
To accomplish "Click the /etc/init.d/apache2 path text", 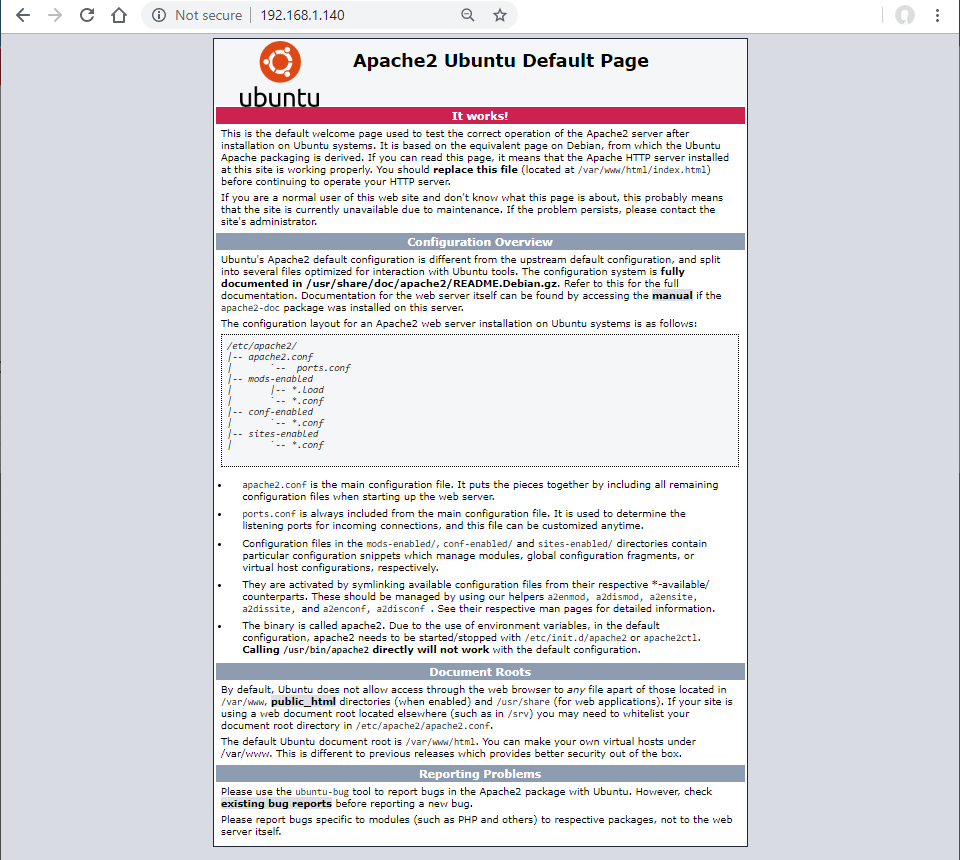I will pyautogui.click(x=576, y=638).
